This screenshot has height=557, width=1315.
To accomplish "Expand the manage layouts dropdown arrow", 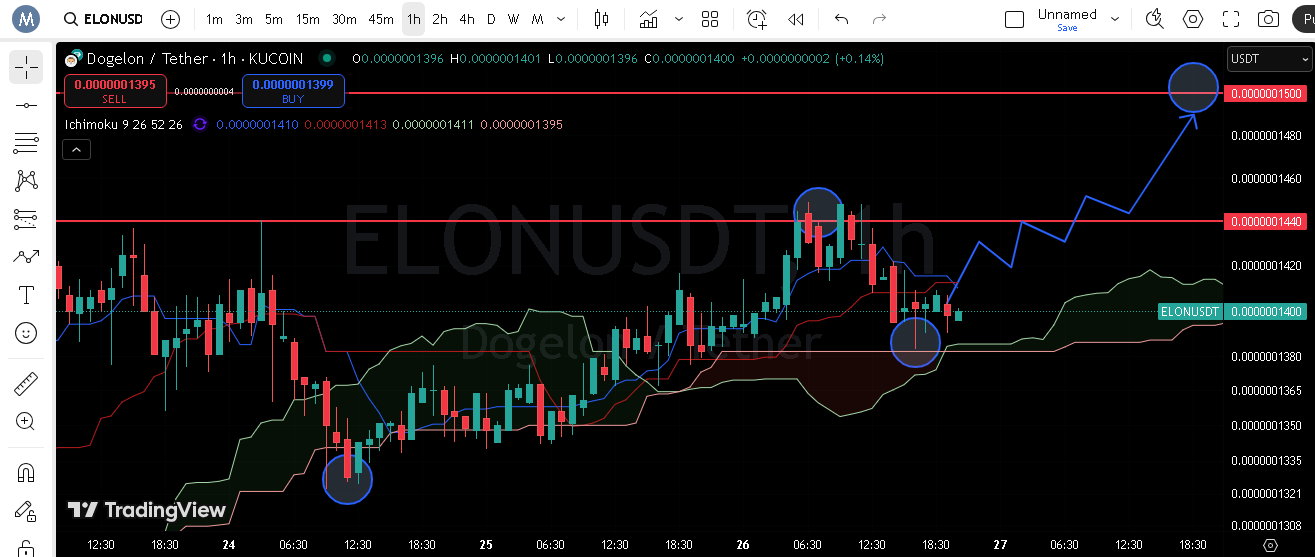I will click(x=1115, y=19).
